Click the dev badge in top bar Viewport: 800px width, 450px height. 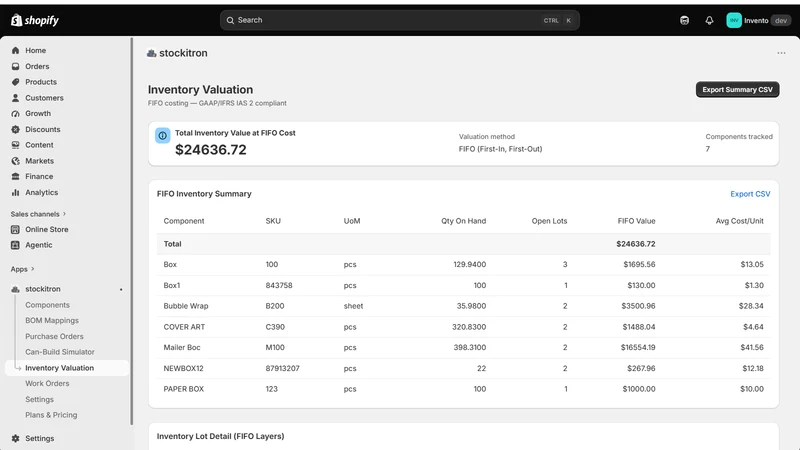point(781,20)
